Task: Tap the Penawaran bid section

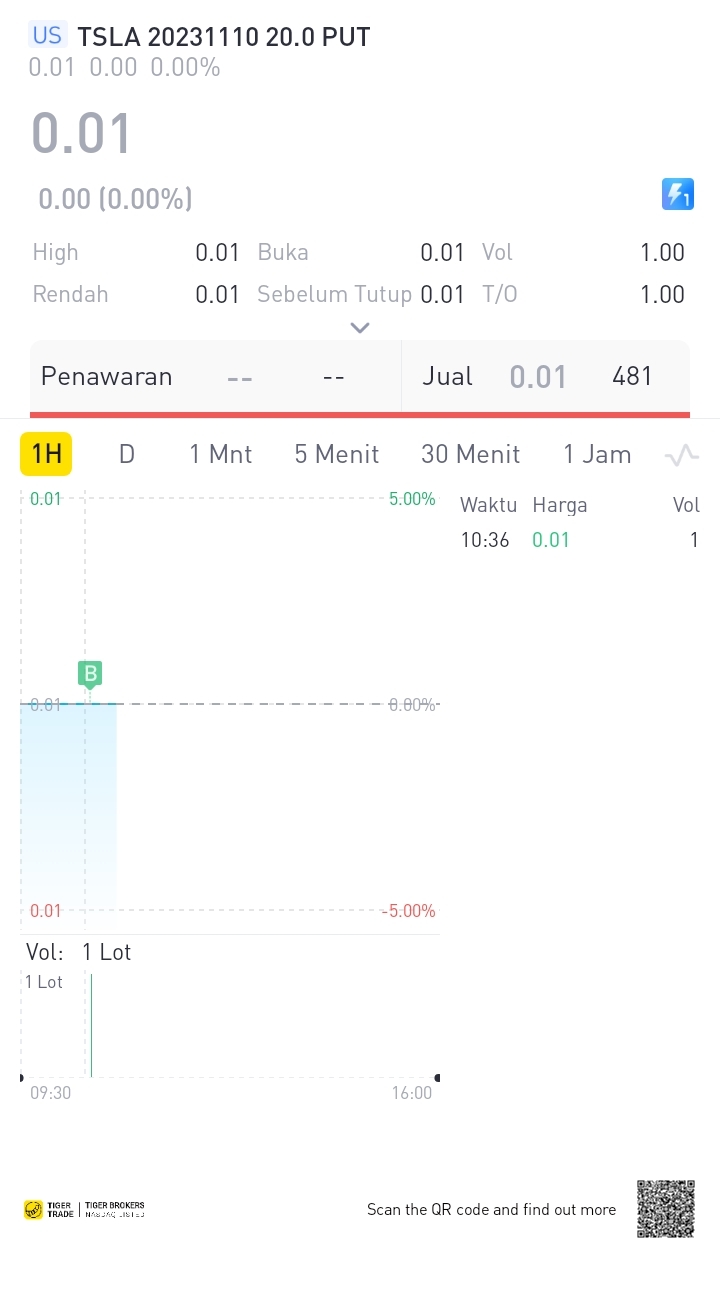Action: (x=216, y=376)
